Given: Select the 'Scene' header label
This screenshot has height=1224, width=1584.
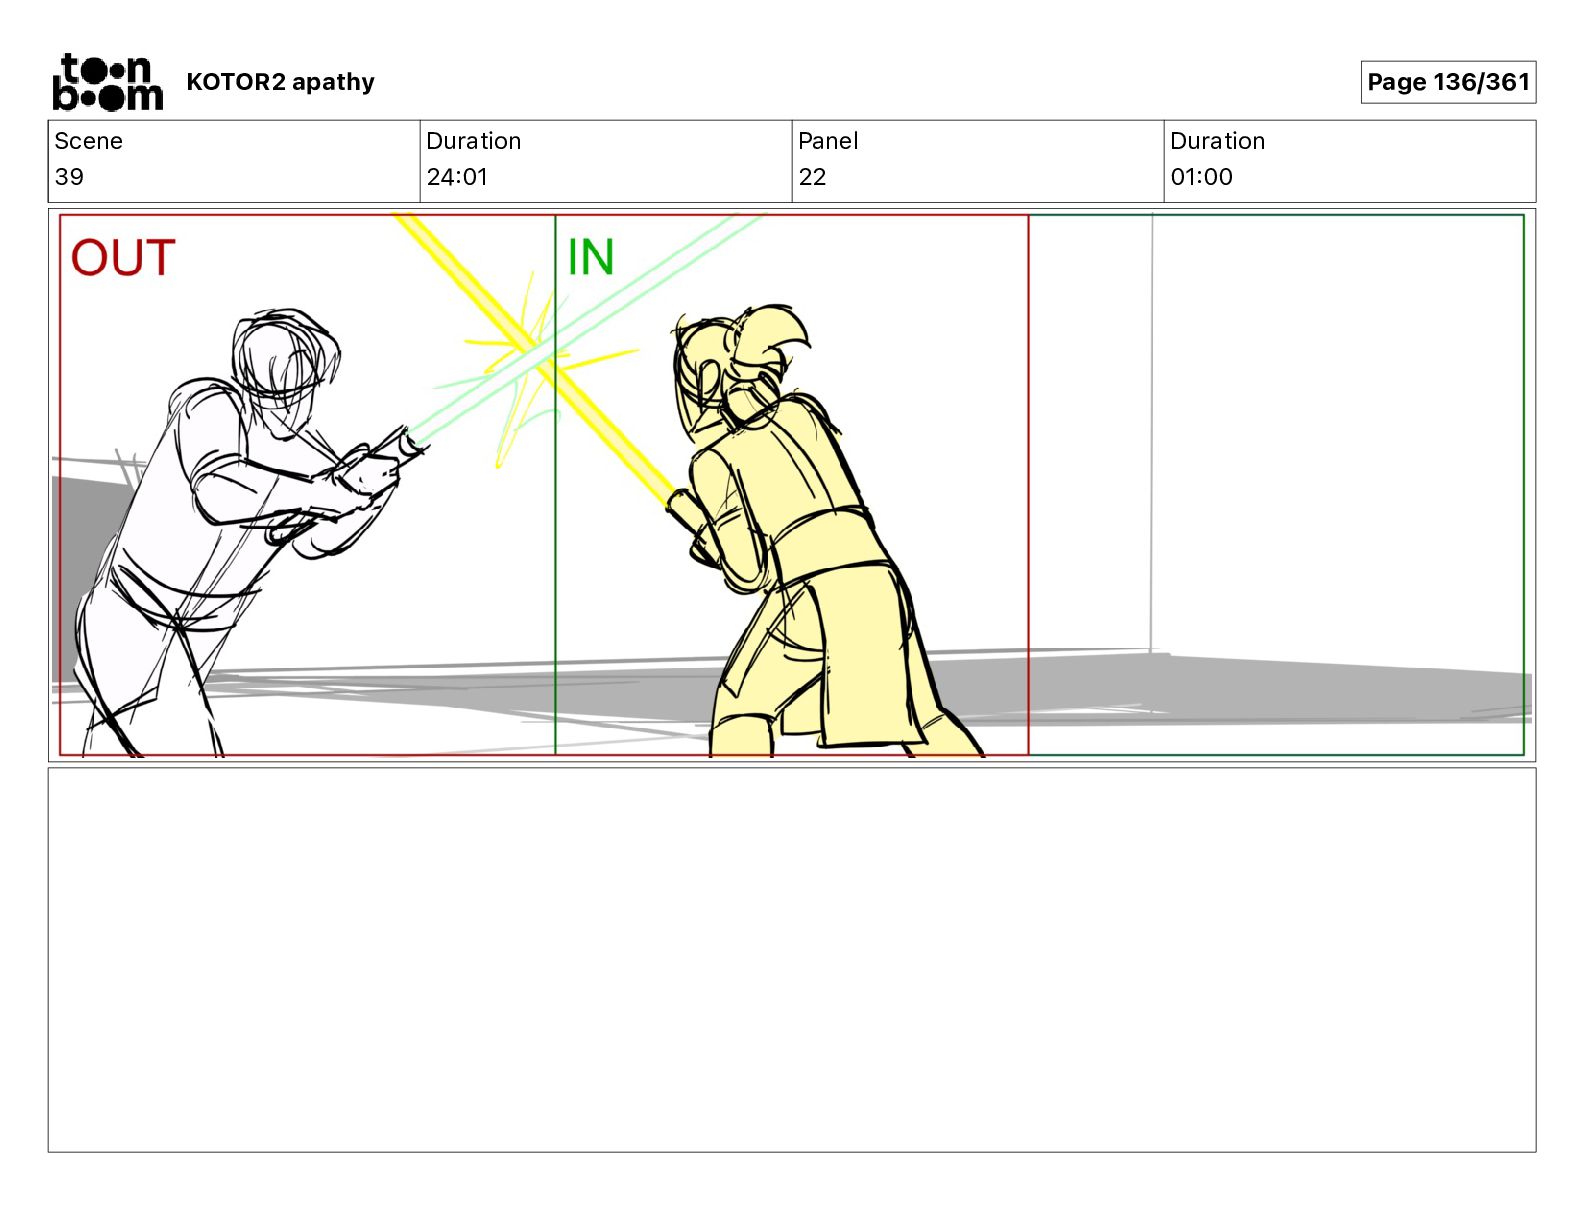Looking at the screenshot, I should (x=89, y=141).
